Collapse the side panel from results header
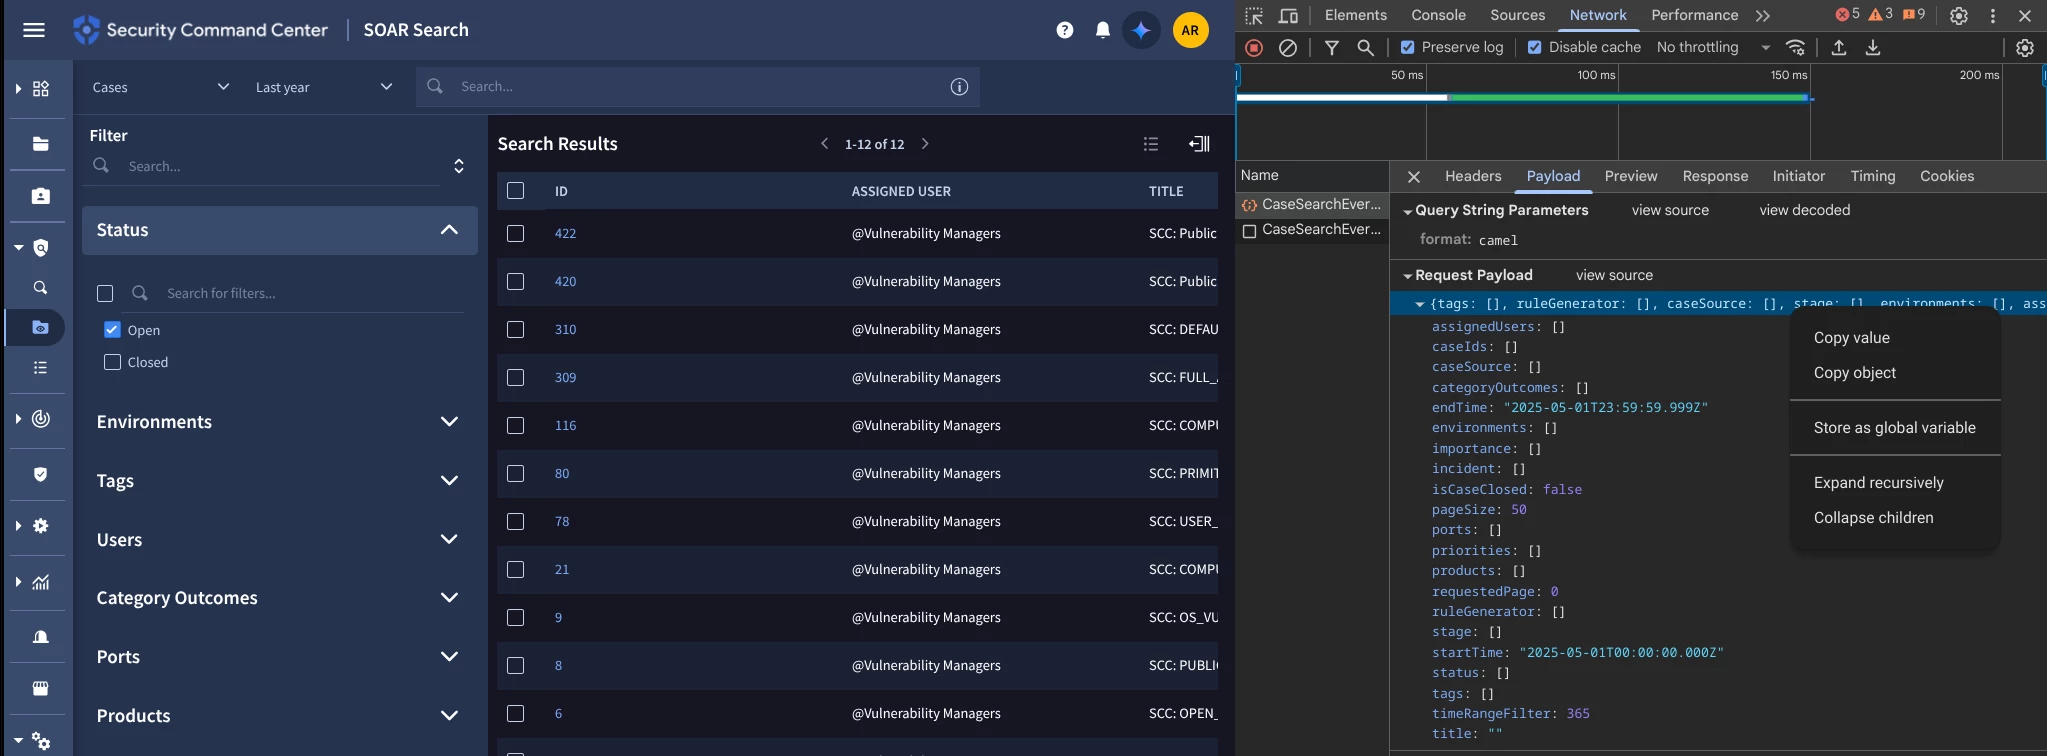This screenshot has width=2047, height=756. [x=1199, y=144]
